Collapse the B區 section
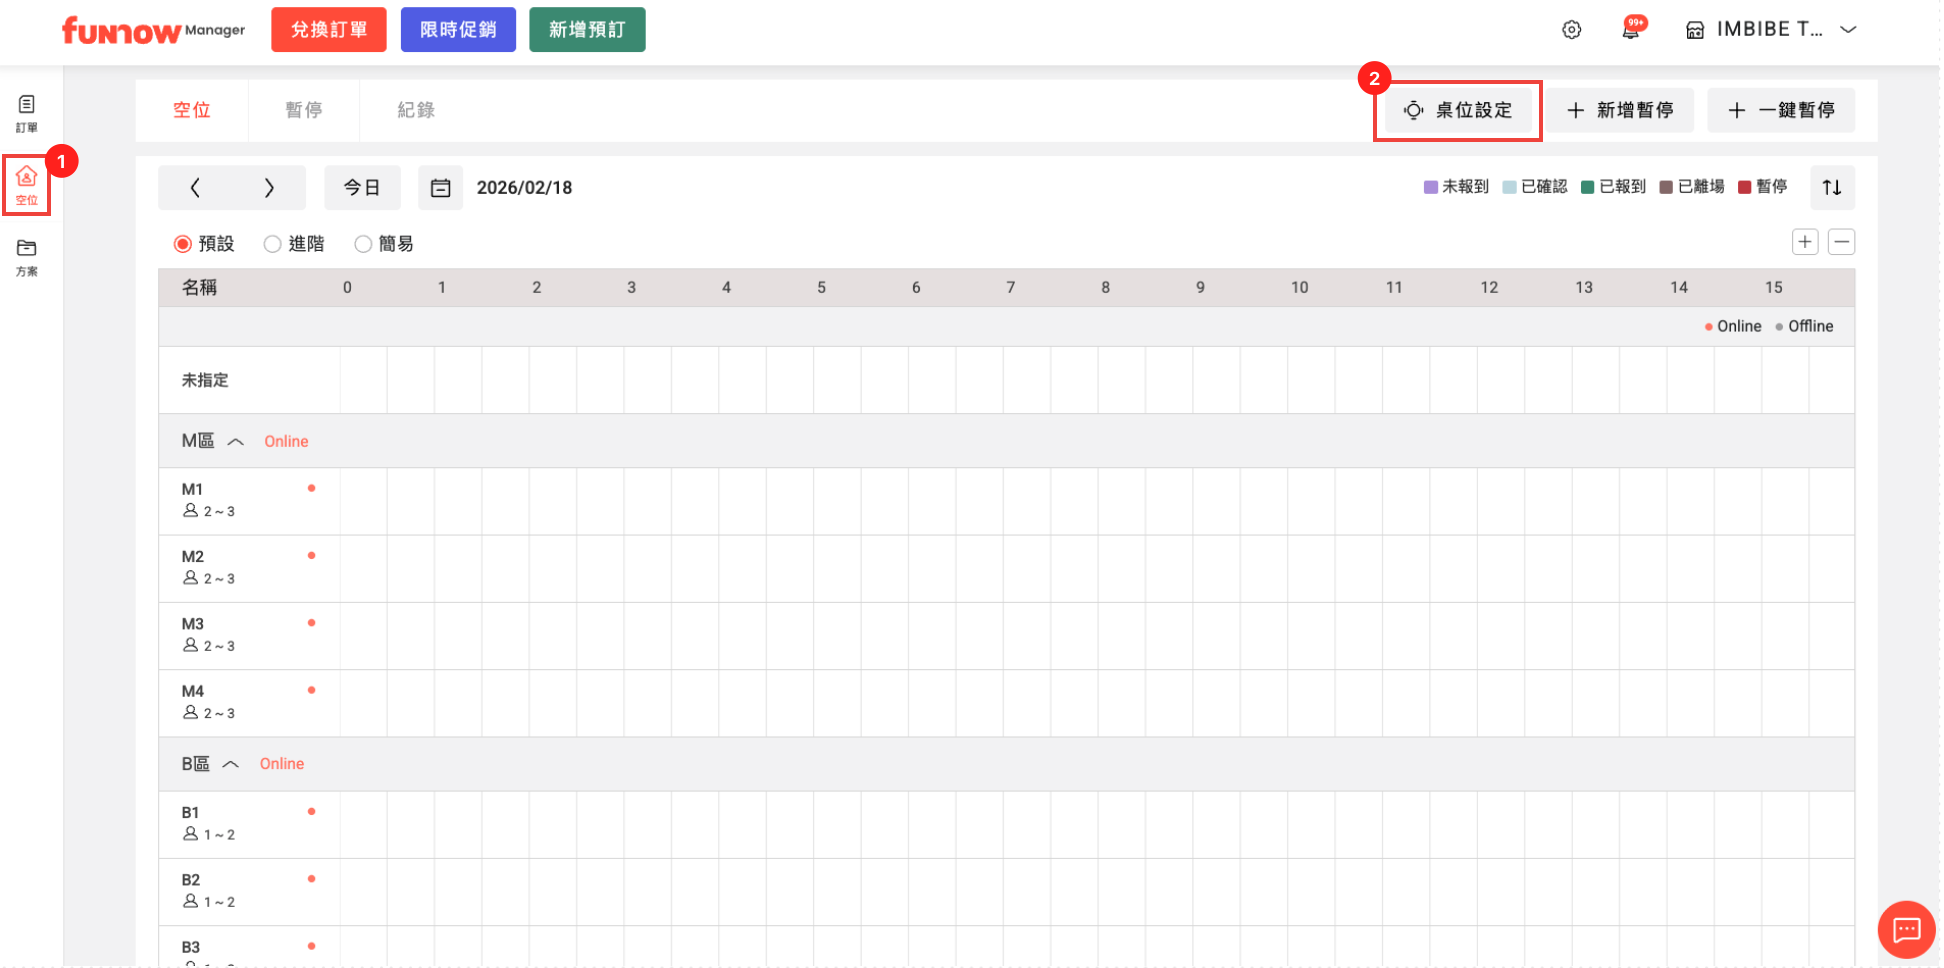This screenshot has height=968, width=1944. coord(231,764)
